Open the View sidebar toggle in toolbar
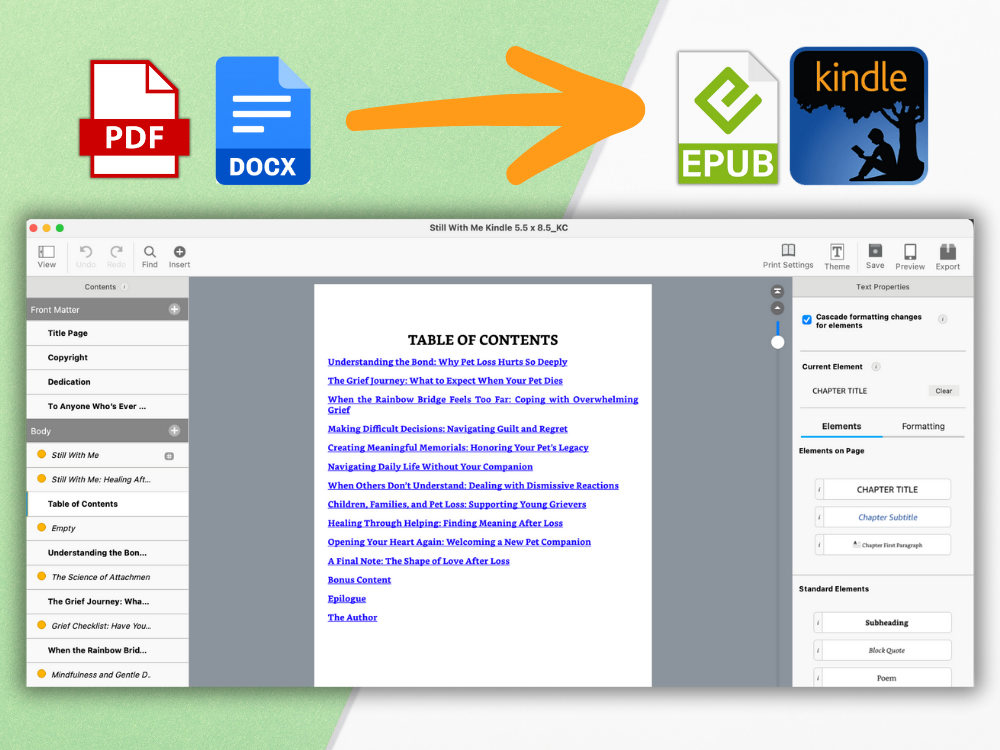Screen dimensions: 1000x750 (x=47, y=252)
